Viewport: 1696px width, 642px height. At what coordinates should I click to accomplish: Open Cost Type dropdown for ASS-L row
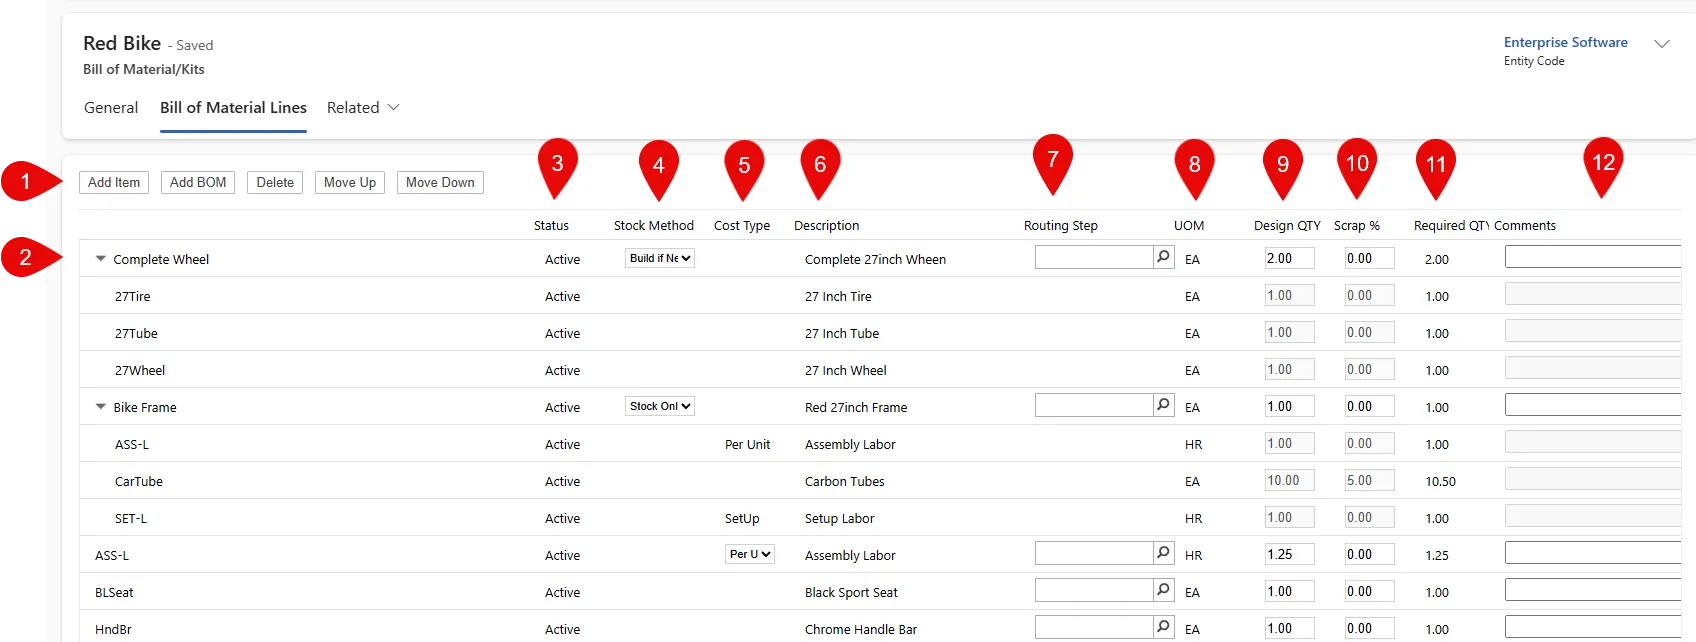[x=750, y=554]
